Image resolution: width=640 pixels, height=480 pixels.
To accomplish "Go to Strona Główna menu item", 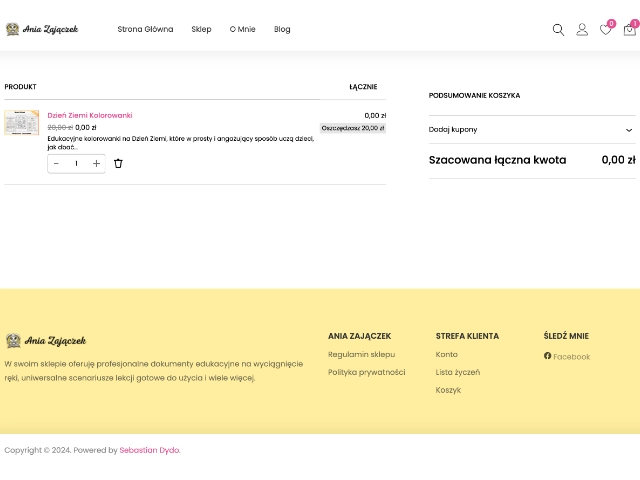I will coord(145,29).
